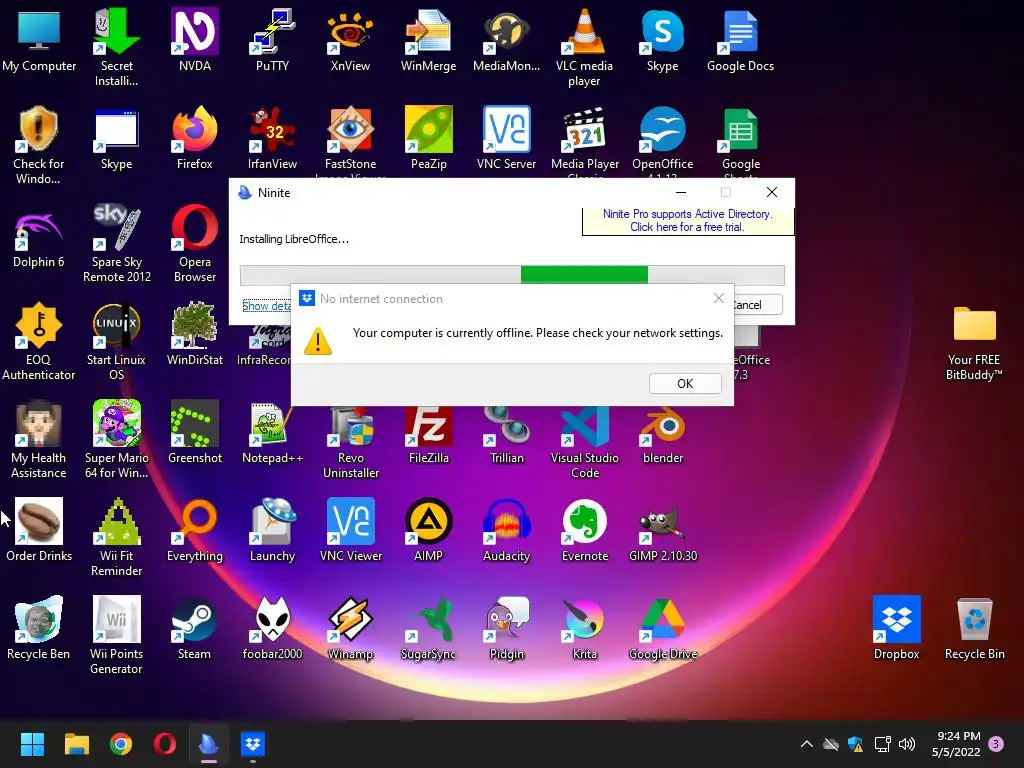Open the My Computer desktop icon
The width and height of the screenshot is (1024, 768).
point(39,40)
